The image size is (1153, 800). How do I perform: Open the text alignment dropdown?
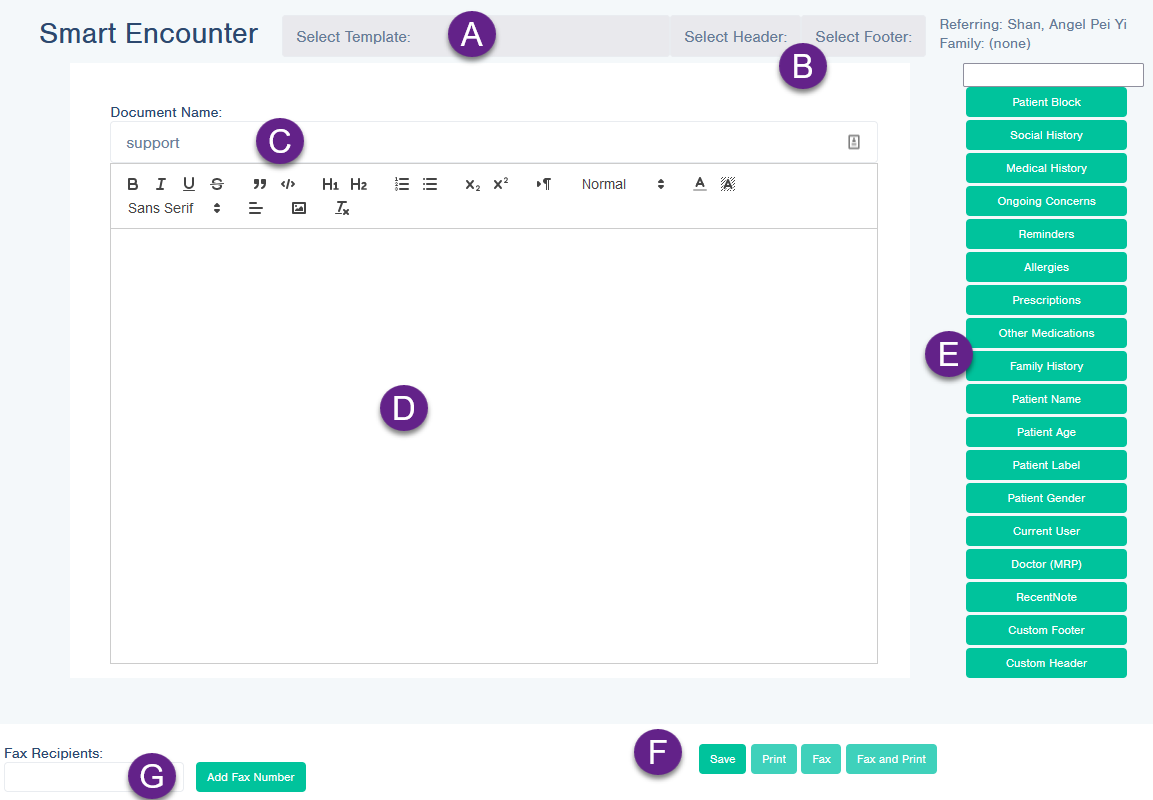point(256,208)
